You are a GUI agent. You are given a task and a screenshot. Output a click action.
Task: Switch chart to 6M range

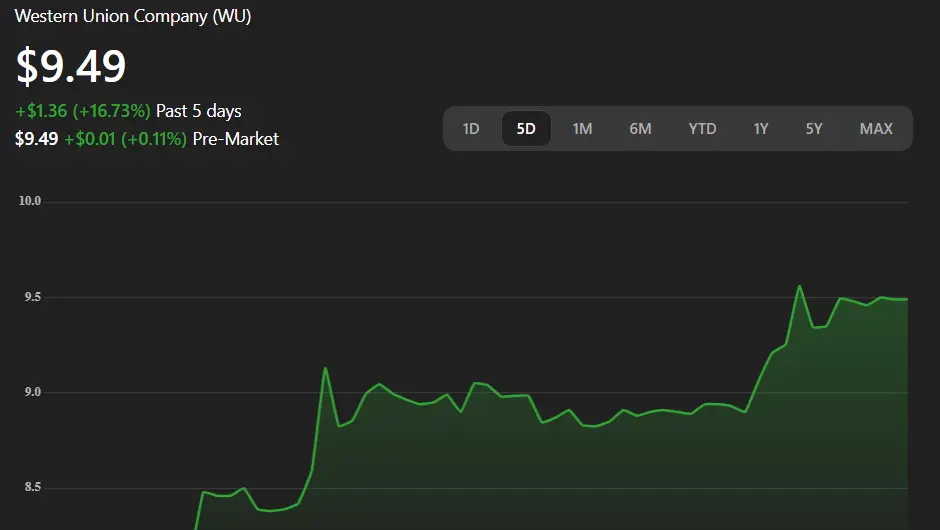pyautogui.click(x=640, y=129)
